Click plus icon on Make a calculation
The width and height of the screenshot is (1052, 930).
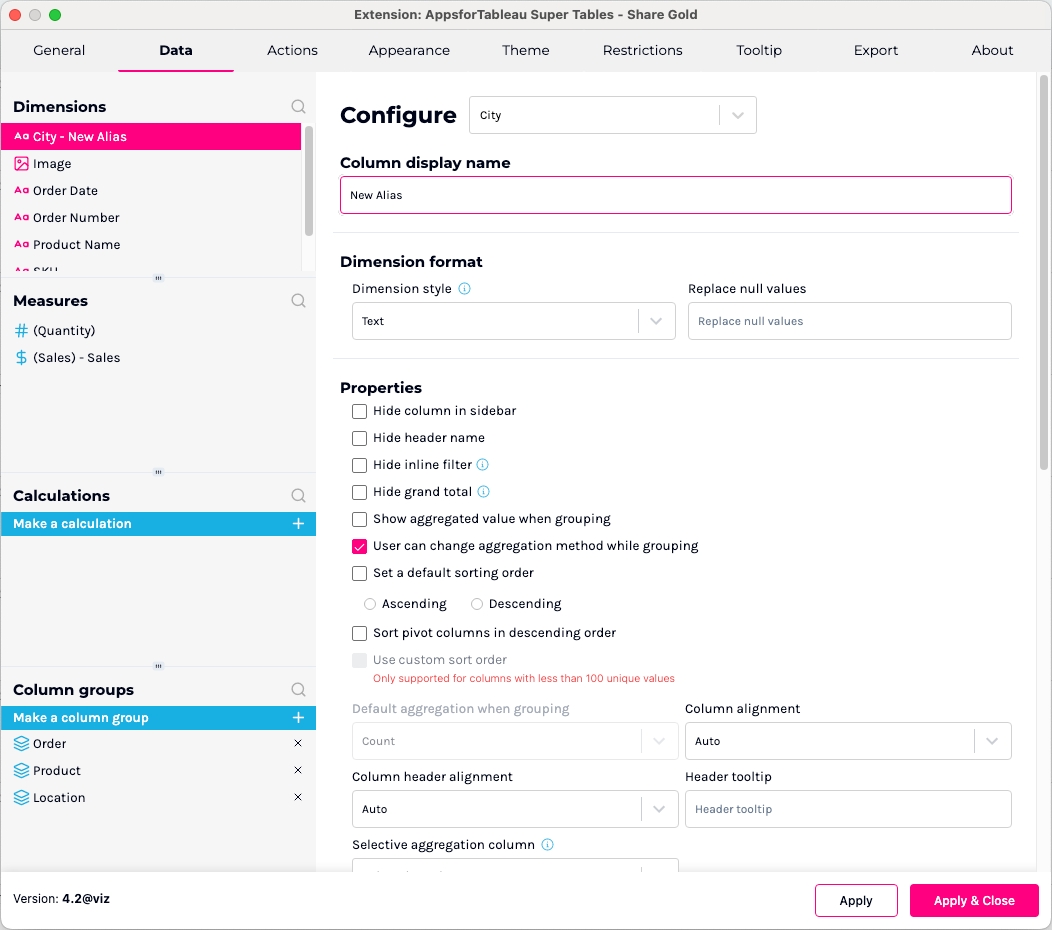298,523
